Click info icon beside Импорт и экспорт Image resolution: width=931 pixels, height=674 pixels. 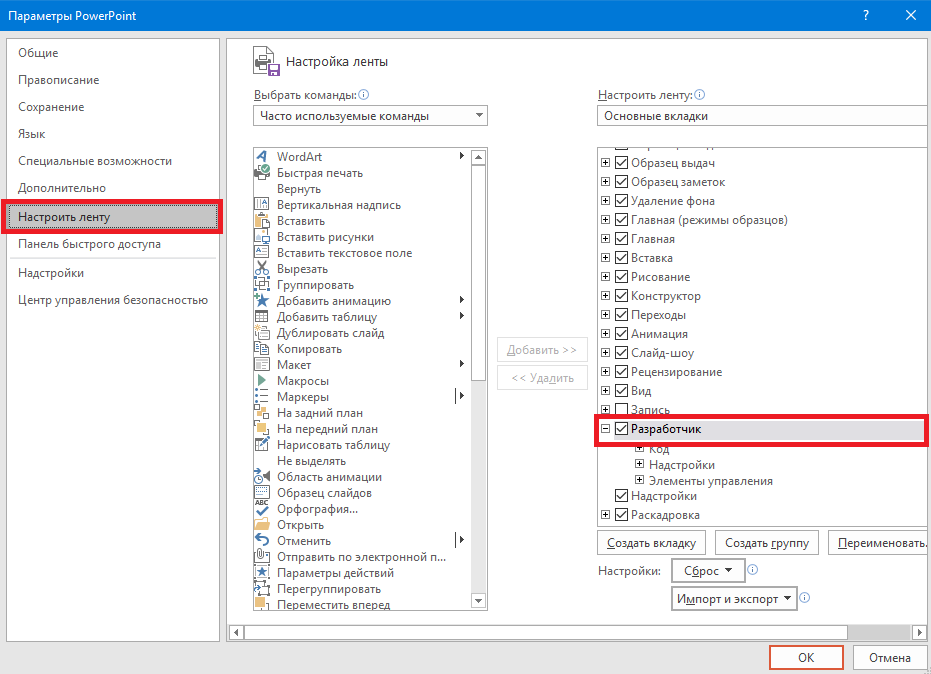point(805,597)
